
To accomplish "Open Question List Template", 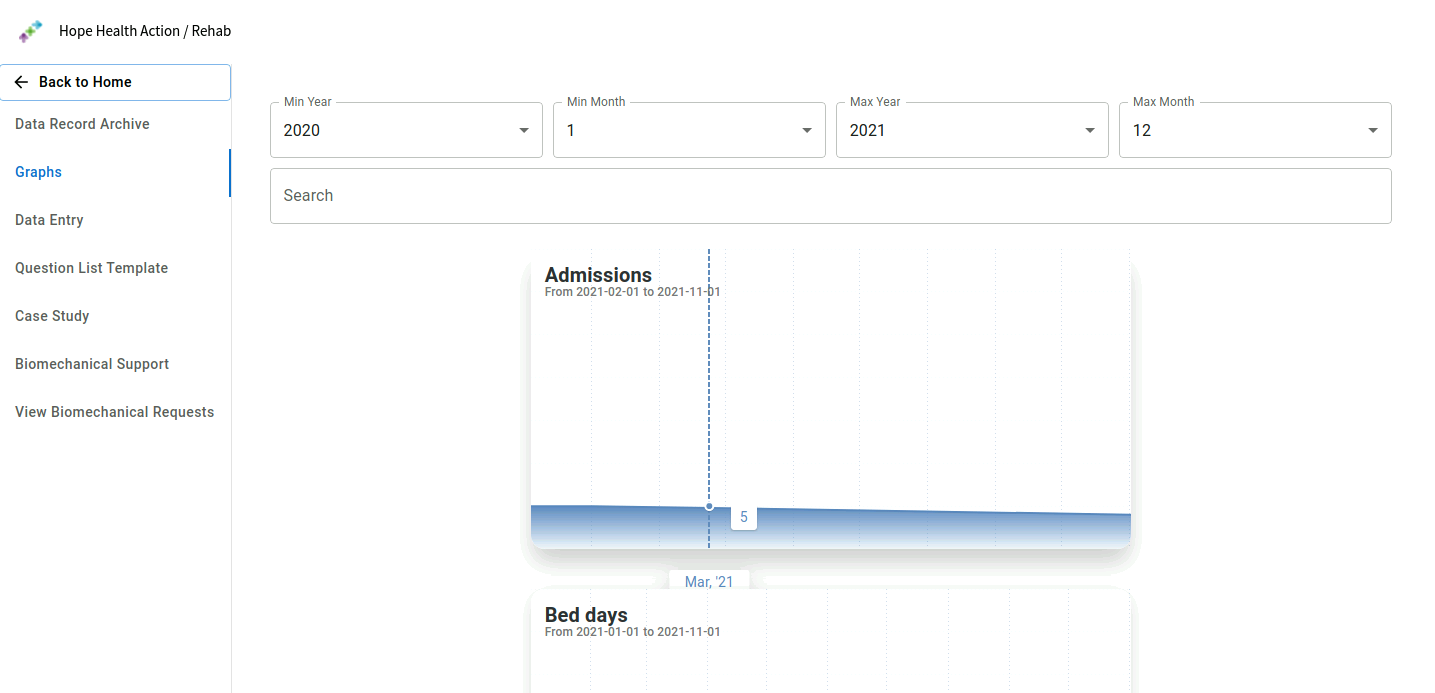I will (91, 268).
